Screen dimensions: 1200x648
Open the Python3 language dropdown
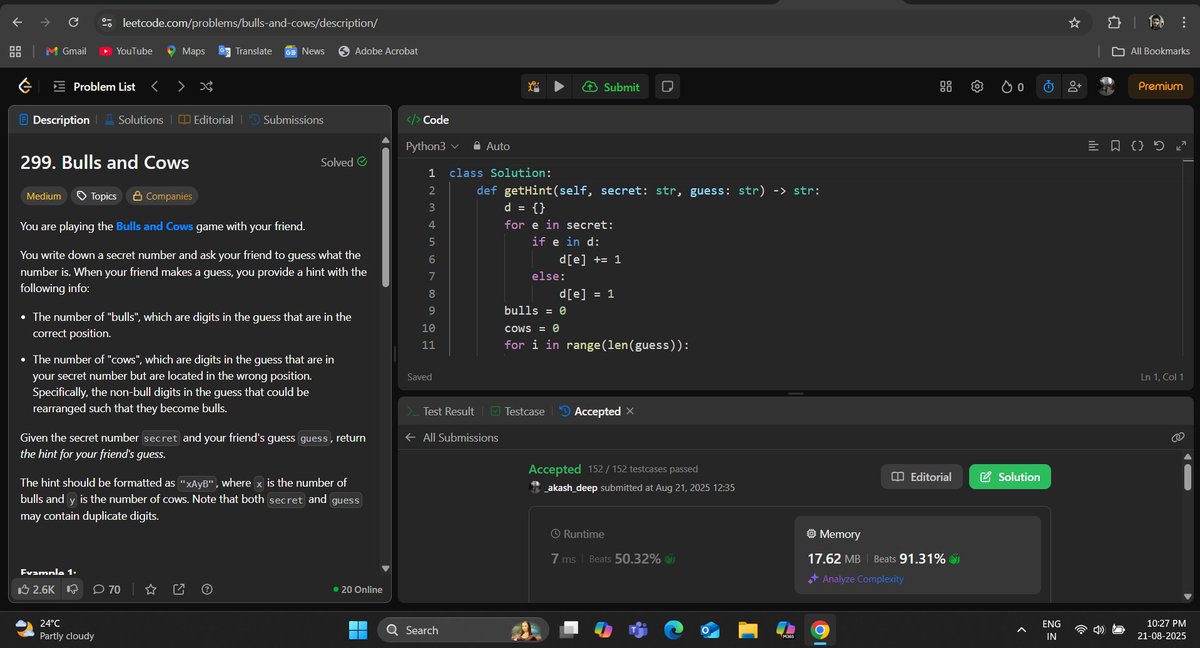click(432, 146)
